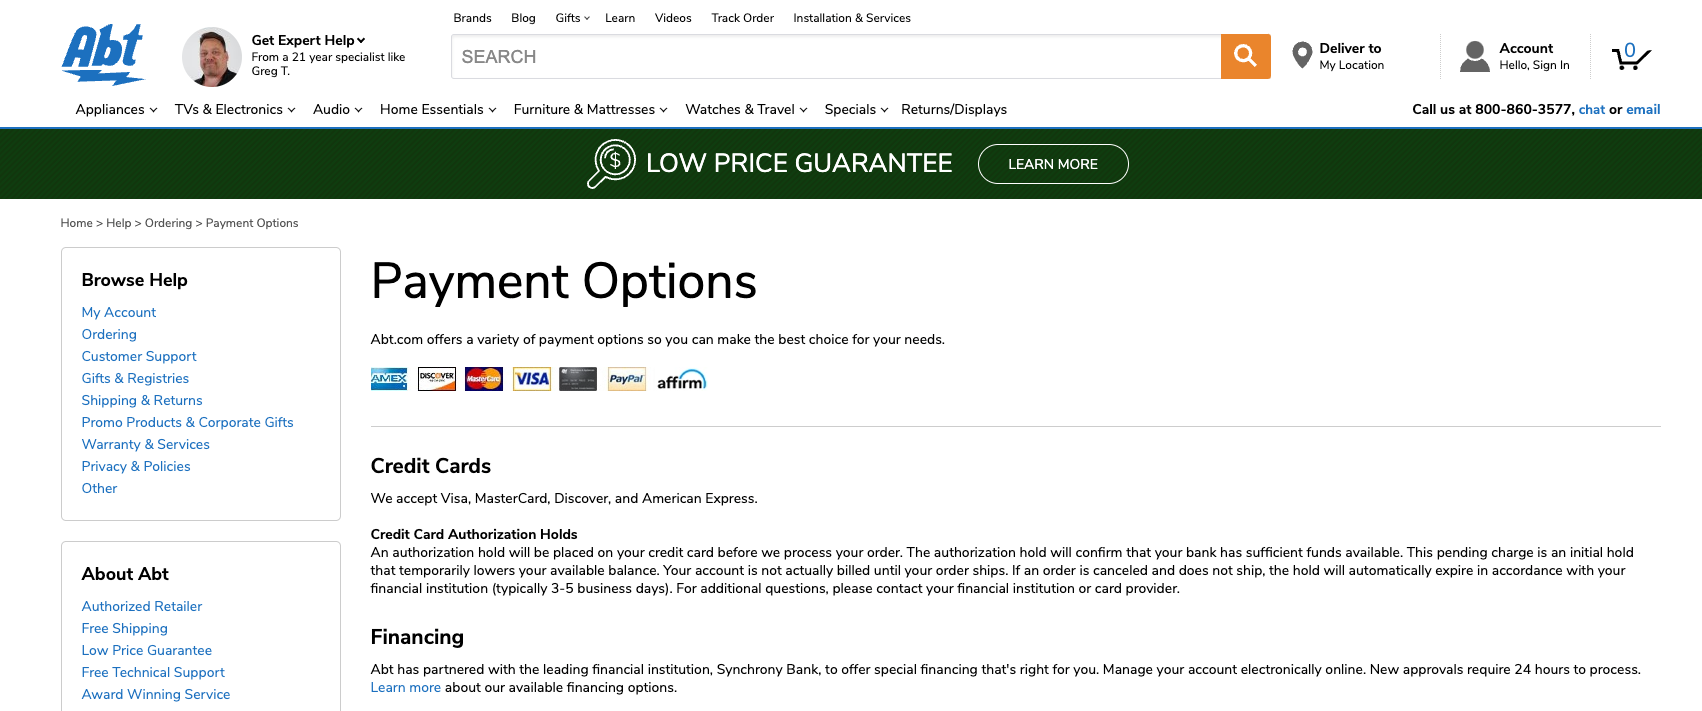Click the Account person icon

[x=1475, y=56]
